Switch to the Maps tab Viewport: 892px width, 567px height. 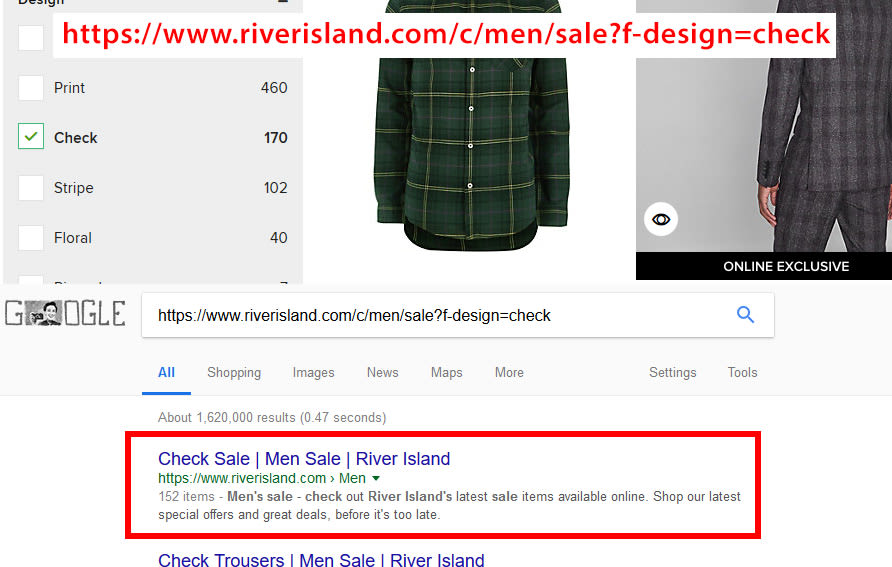[x=447, y=373]
